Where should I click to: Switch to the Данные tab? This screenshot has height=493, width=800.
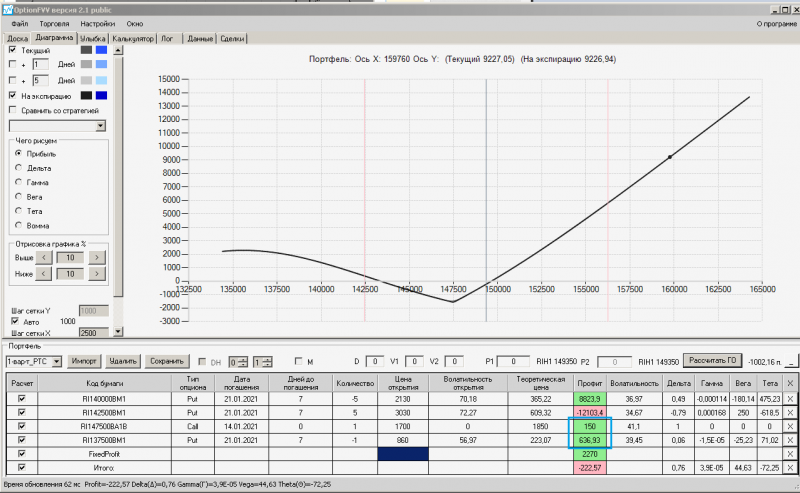(200, 38)
